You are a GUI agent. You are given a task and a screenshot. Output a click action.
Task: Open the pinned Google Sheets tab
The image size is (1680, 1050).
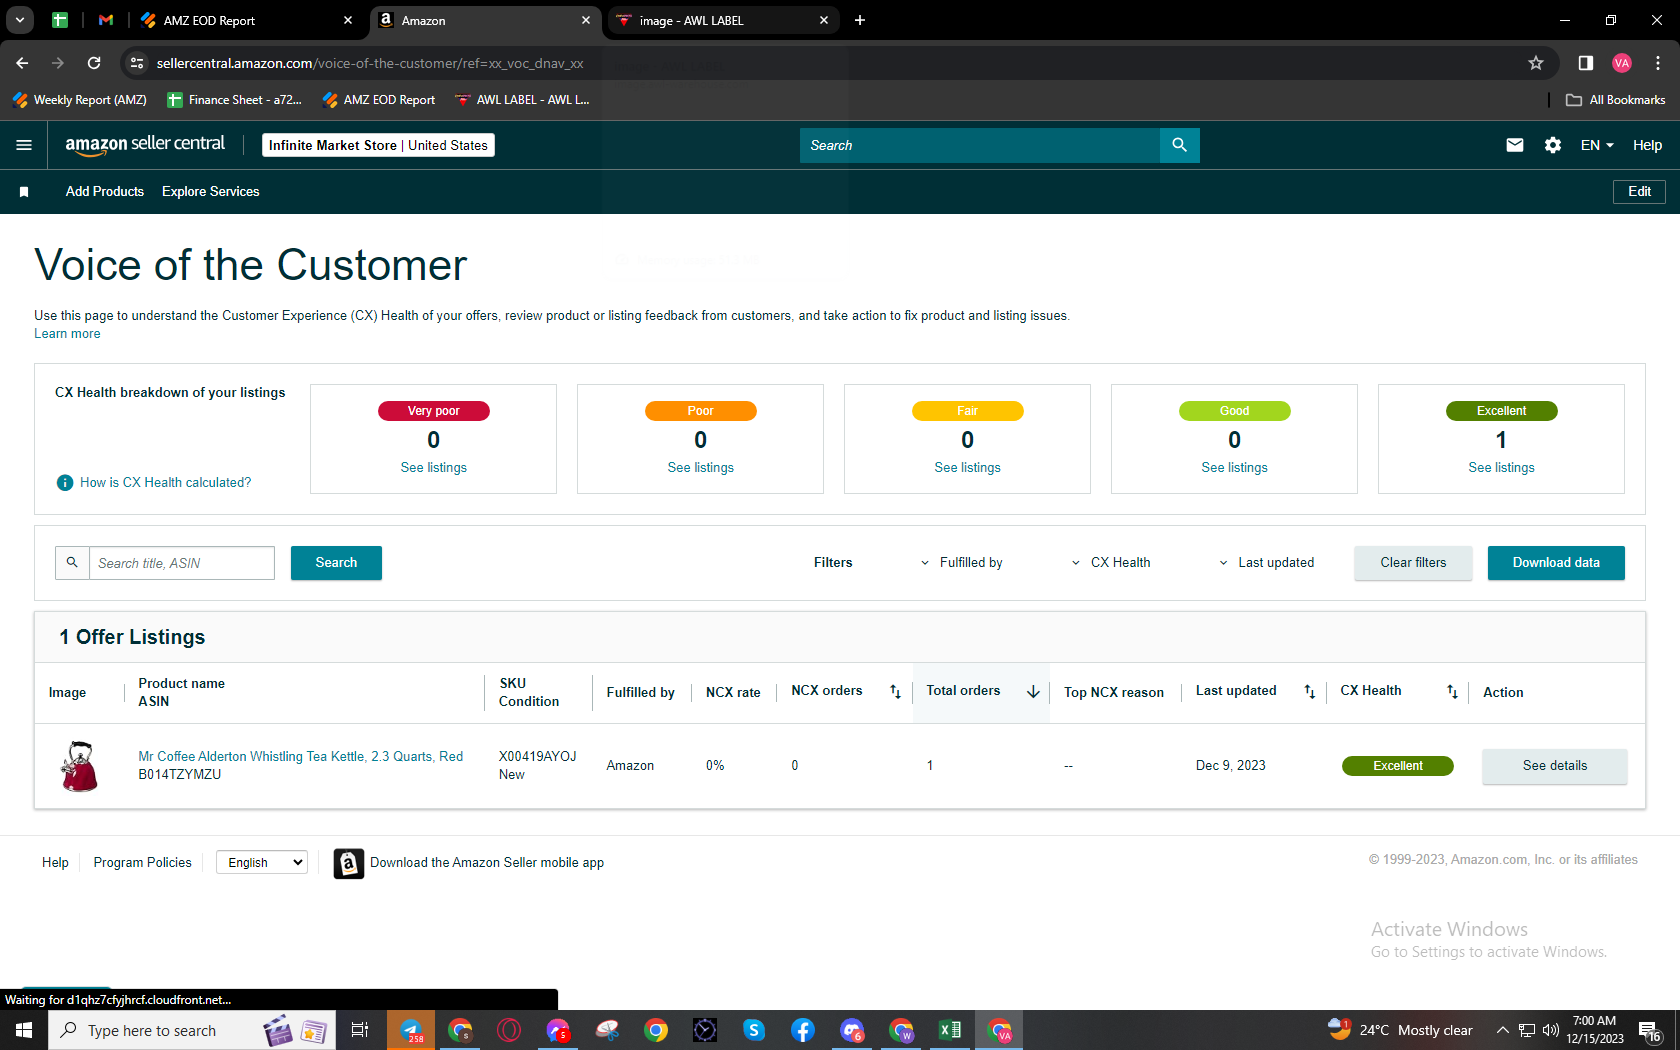point(60,20)
